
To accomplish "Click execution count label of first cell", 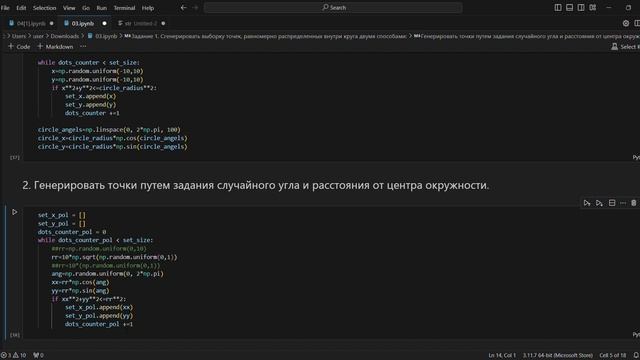I will click(14, 157).
